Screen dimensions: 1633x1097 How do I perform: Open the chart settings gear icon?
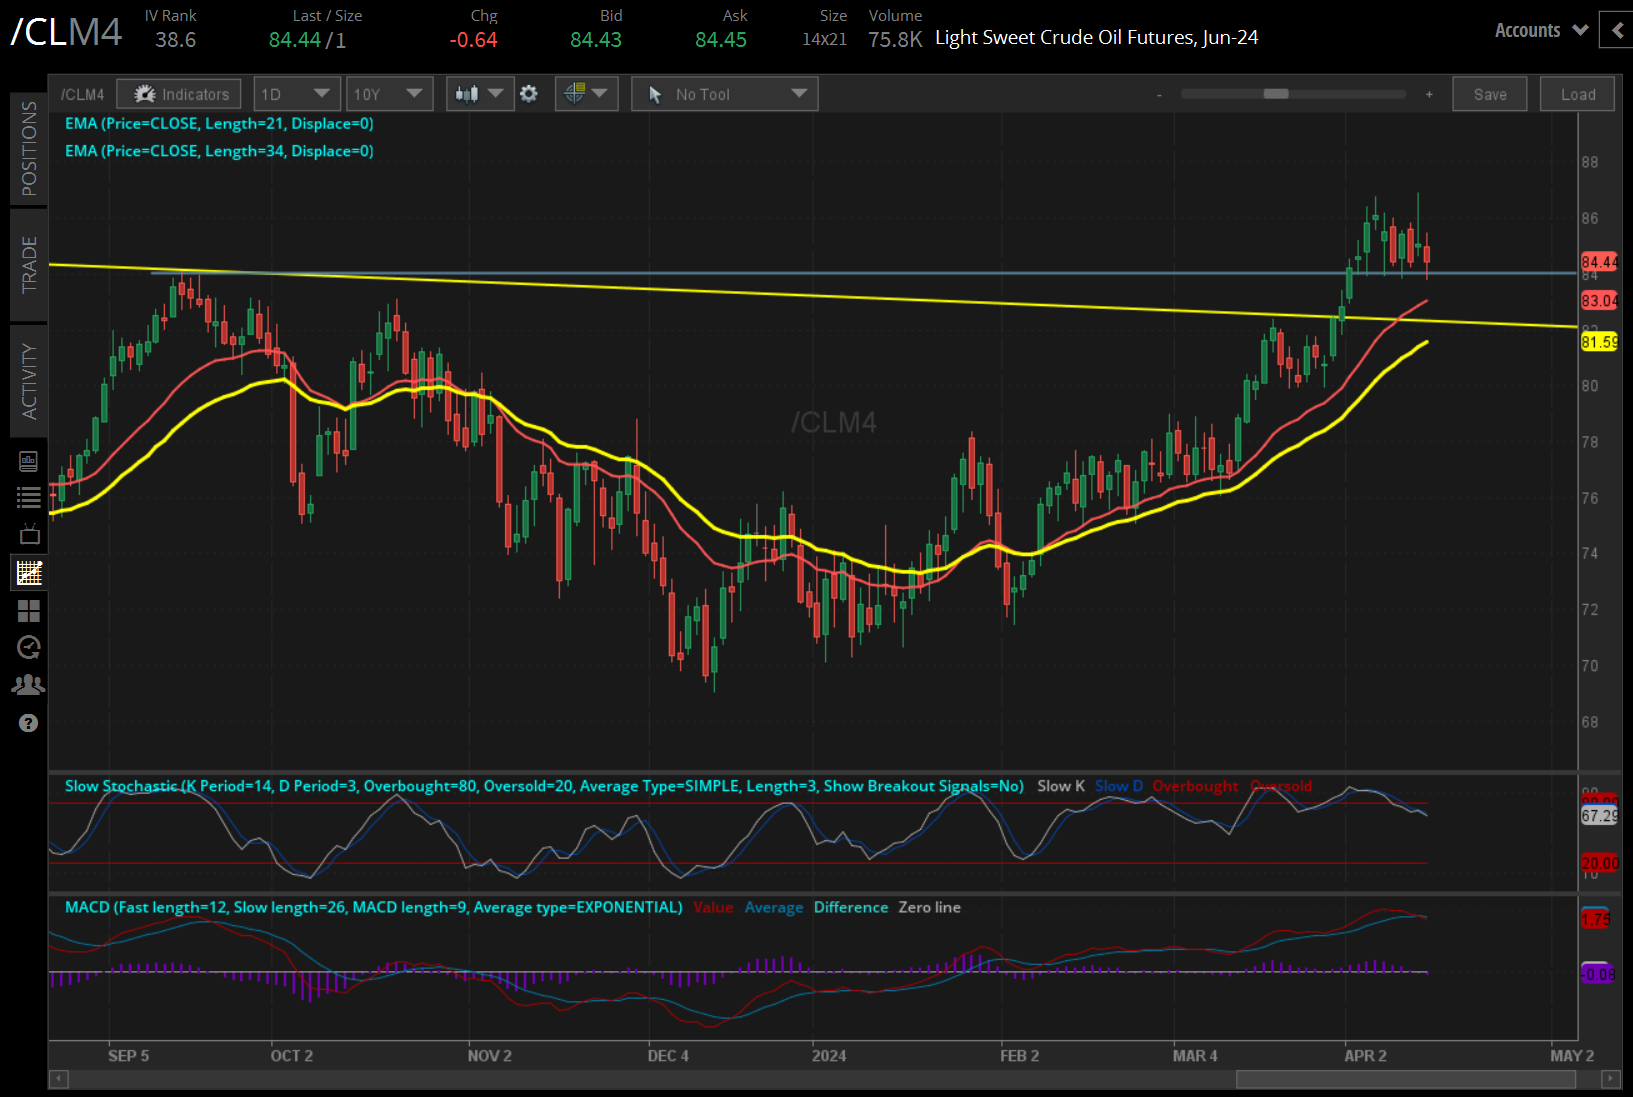529,94
